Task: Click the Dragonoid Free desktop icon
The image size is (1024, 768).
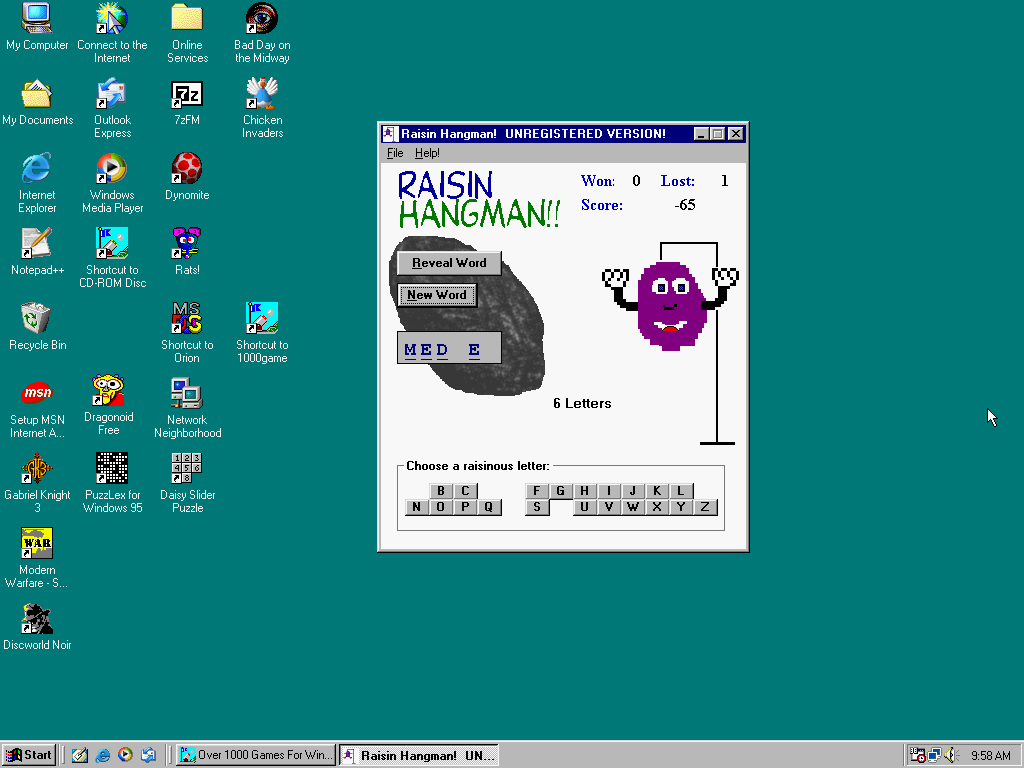Action: [109, 391]
